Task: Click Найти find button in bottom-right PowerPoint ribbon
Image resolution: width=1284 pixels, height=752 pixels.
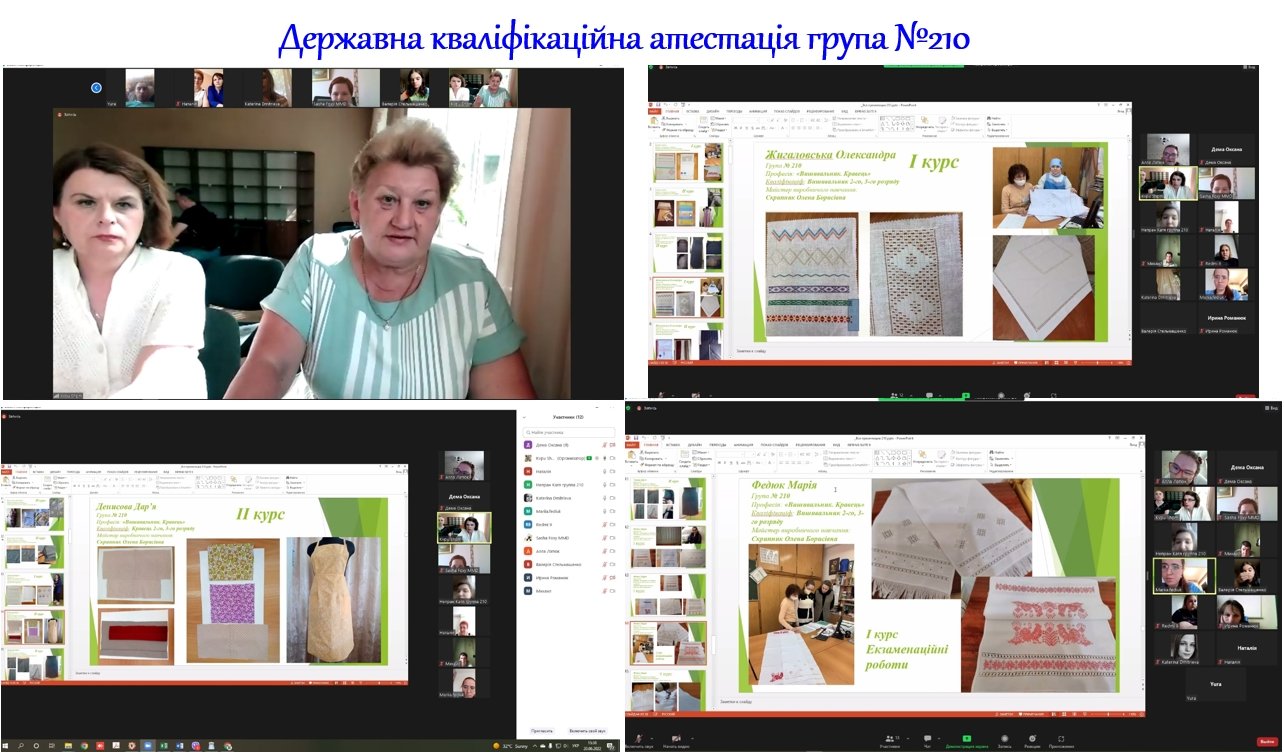Action: coord(998,452)
